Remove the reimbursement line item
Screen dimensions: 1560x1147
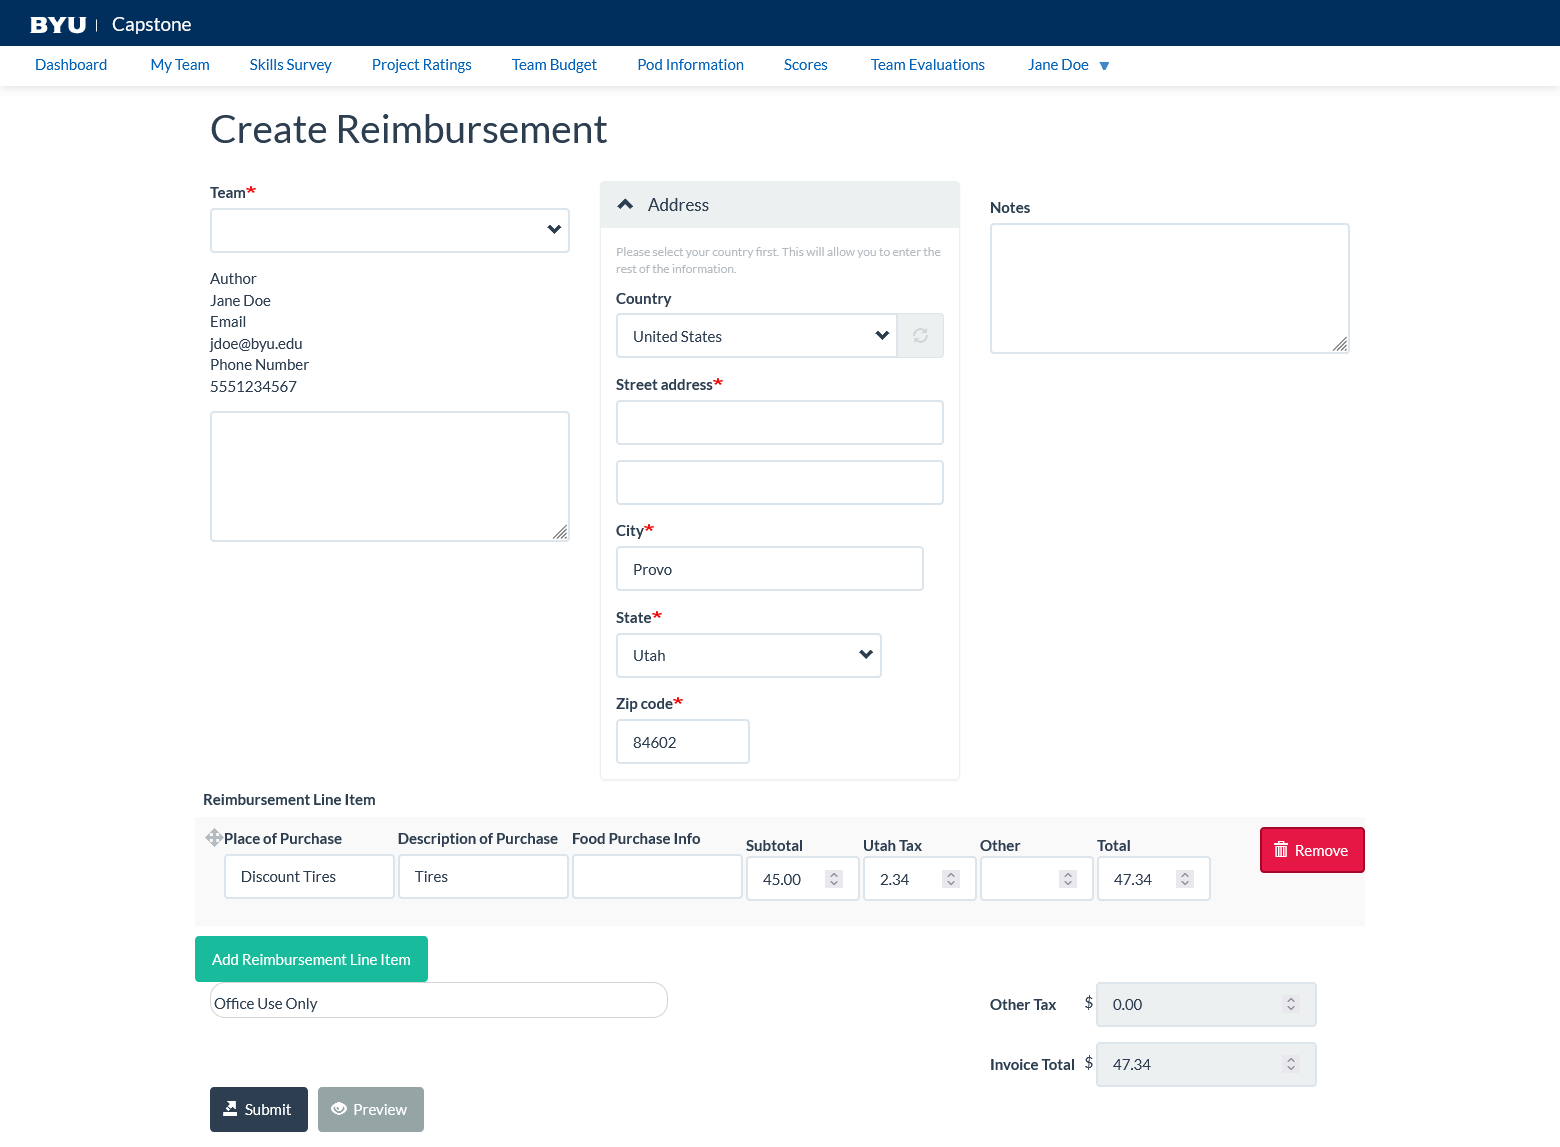click(x=1311, y=850)
